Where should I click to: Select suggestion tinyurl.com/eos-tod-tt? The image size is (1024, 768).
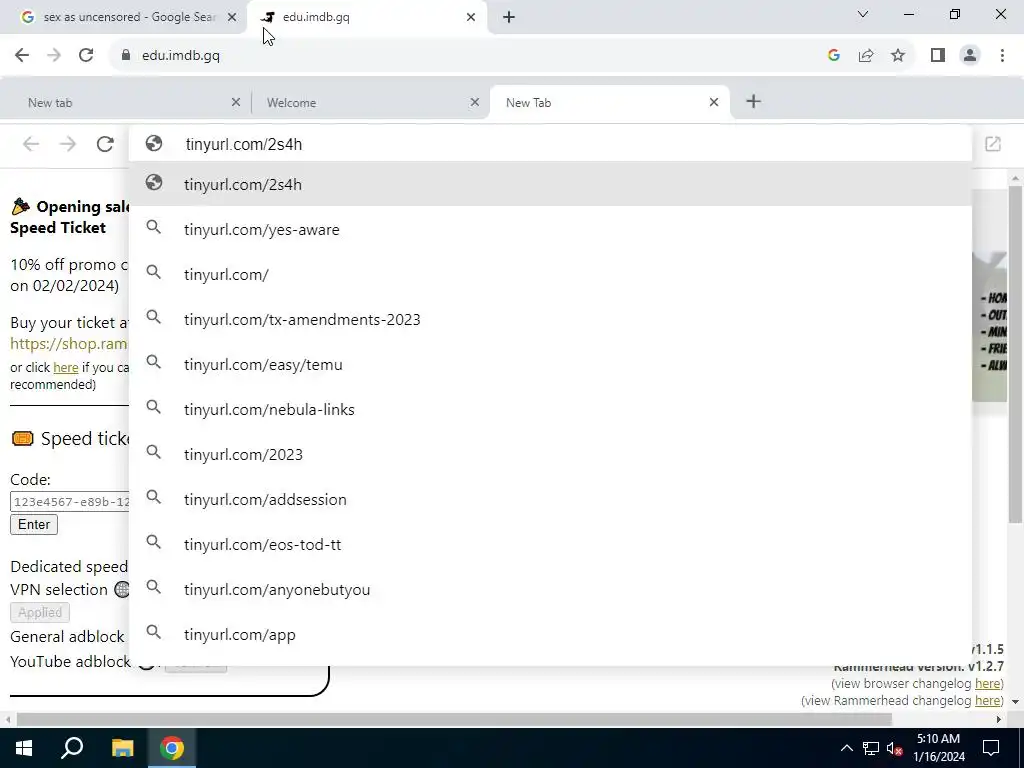coord(550,545)
